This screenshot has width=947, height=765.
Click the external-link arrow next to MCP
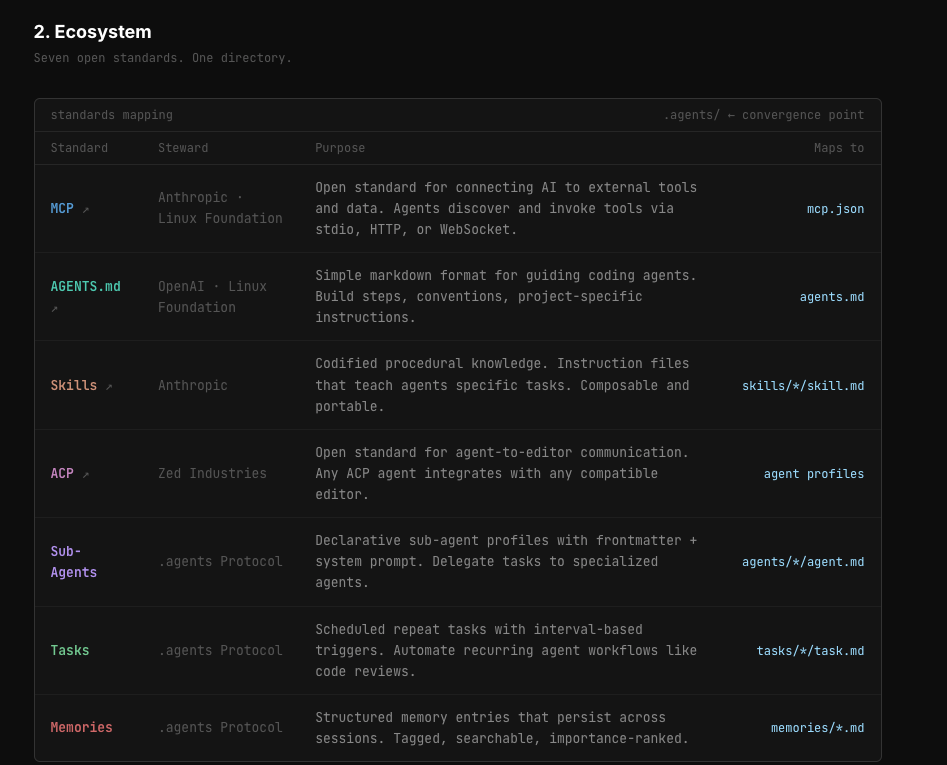point(86,210)
